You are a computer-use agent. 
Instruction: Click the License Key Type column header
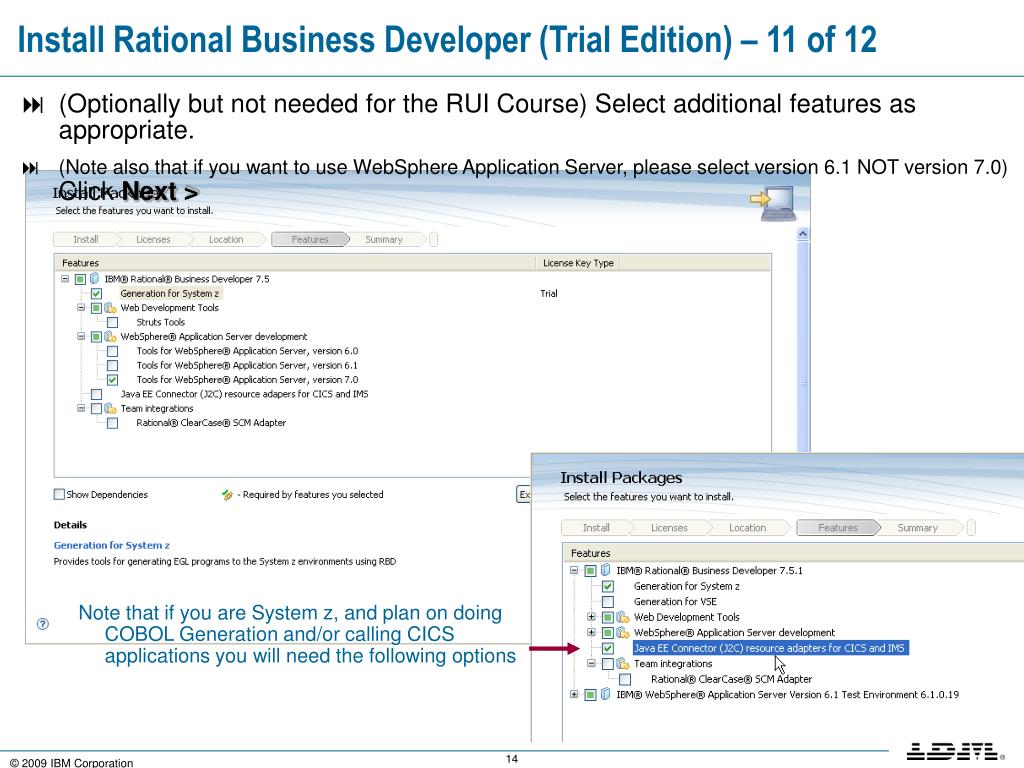point(578,263)
